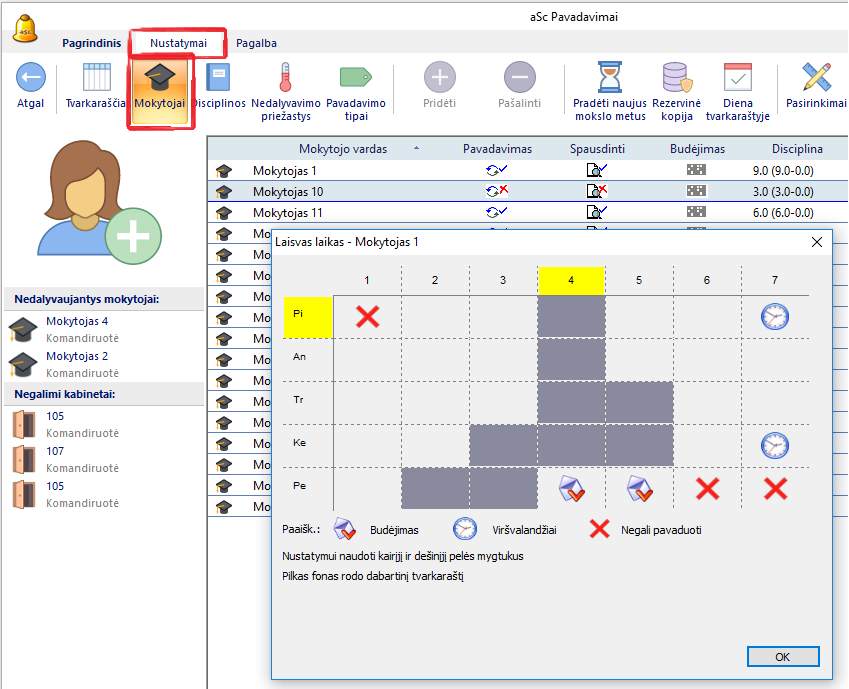Select the Mokytojas 1 row name

(x=284, y=171)
